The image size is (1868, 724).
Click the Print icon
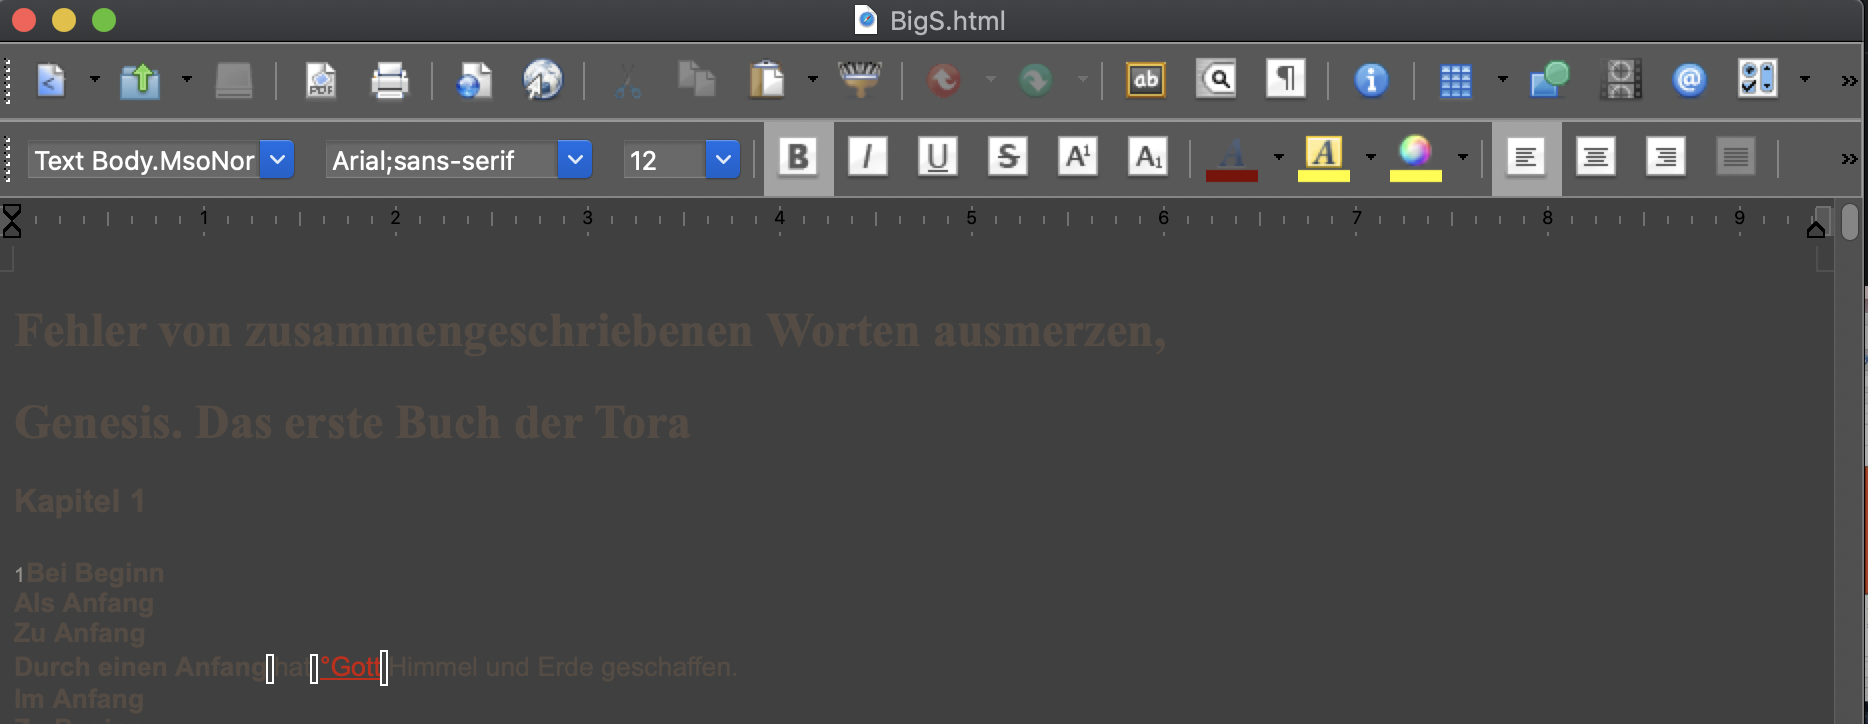389,80
